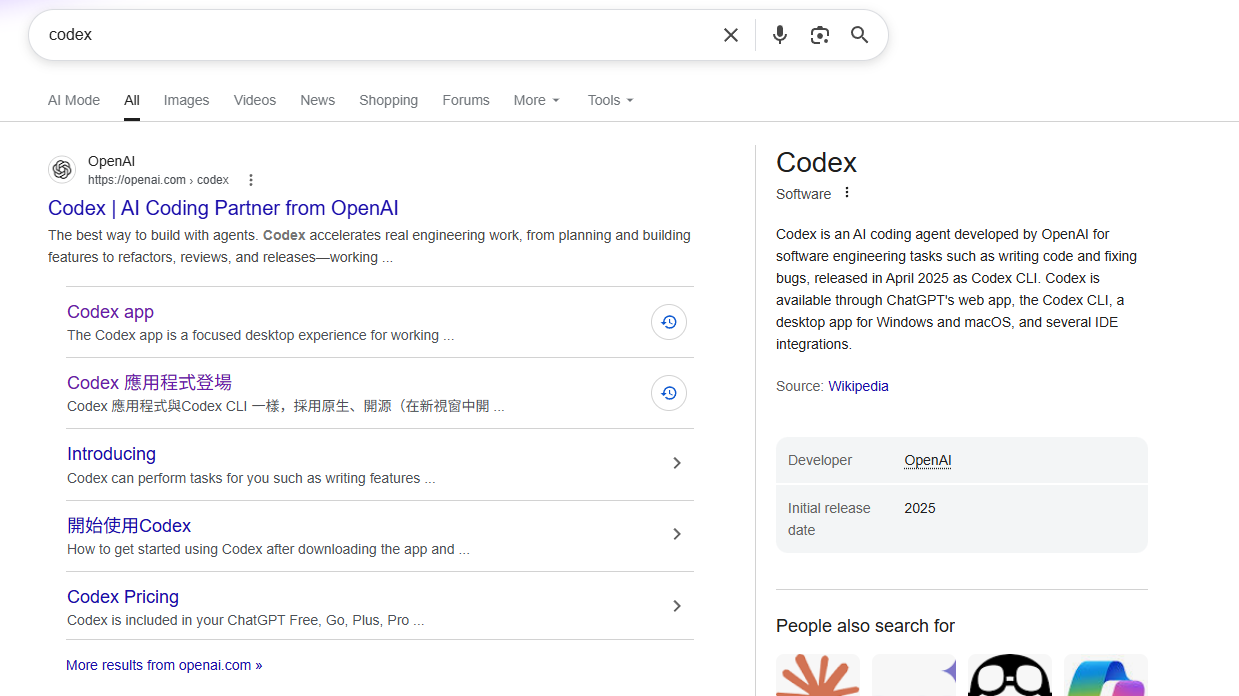The height and width of the screenshot is (696, 1239).
Task: Open the More dropdown in search tabs
Action: pyautogui.click(x=537, y=100)
